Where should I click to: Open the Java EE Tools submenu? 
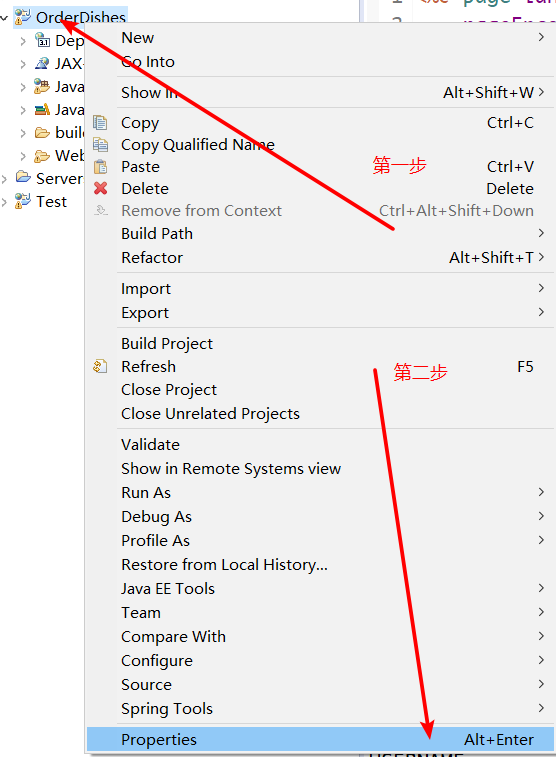coord(319,589)
